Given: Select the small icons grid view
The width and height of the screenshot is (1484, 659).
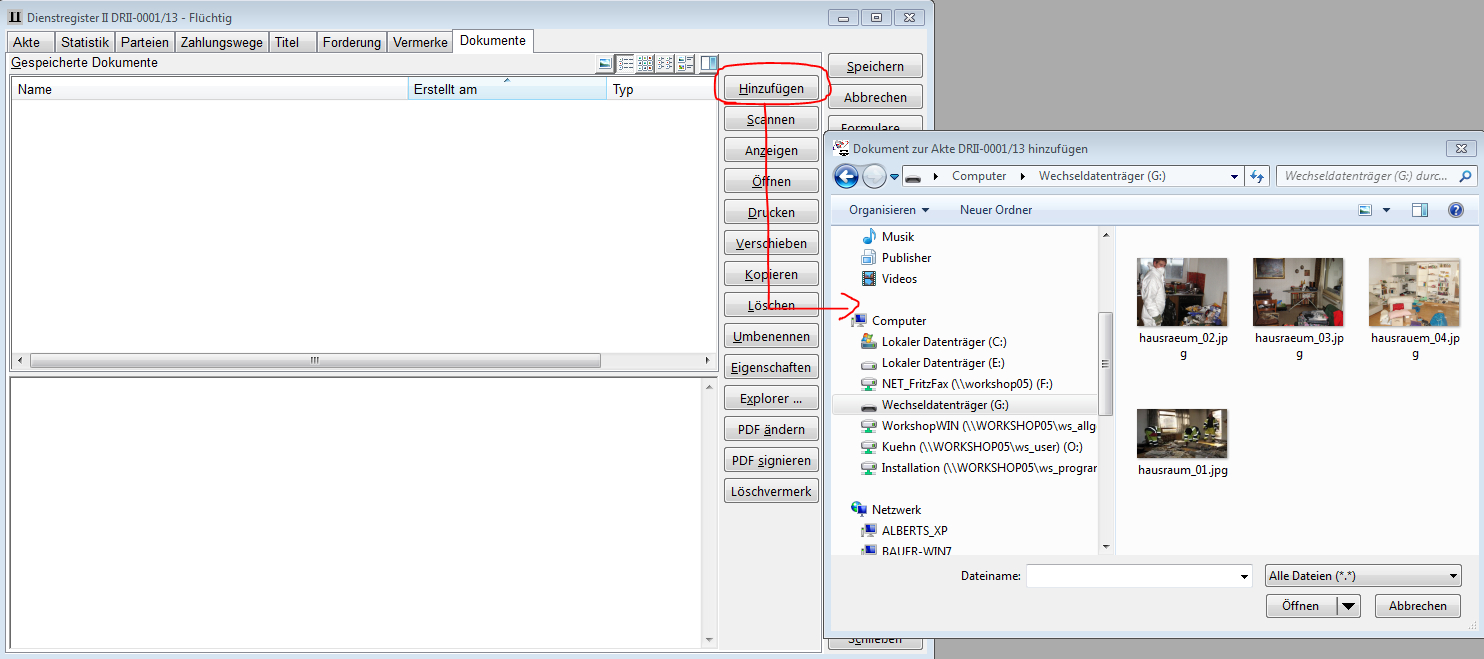Looking at the screenshot, I should (646, 64).
